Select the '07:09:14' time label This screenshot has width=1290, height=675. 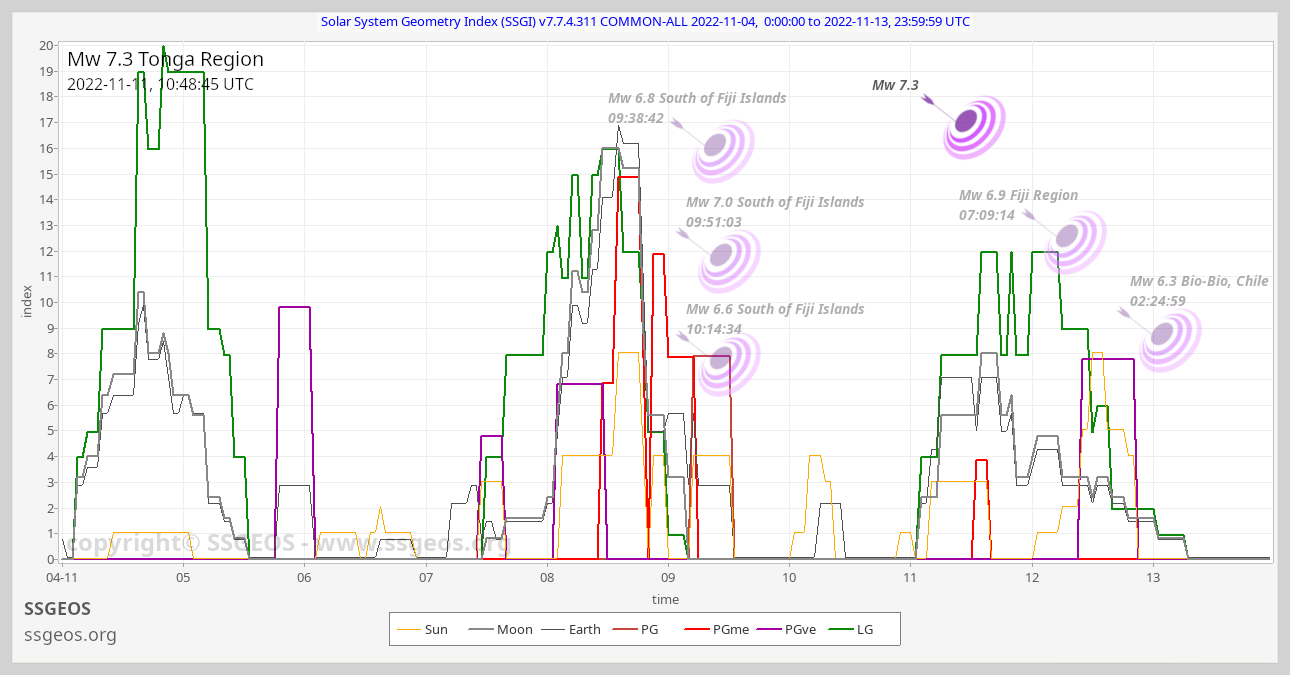pos(987,215)
